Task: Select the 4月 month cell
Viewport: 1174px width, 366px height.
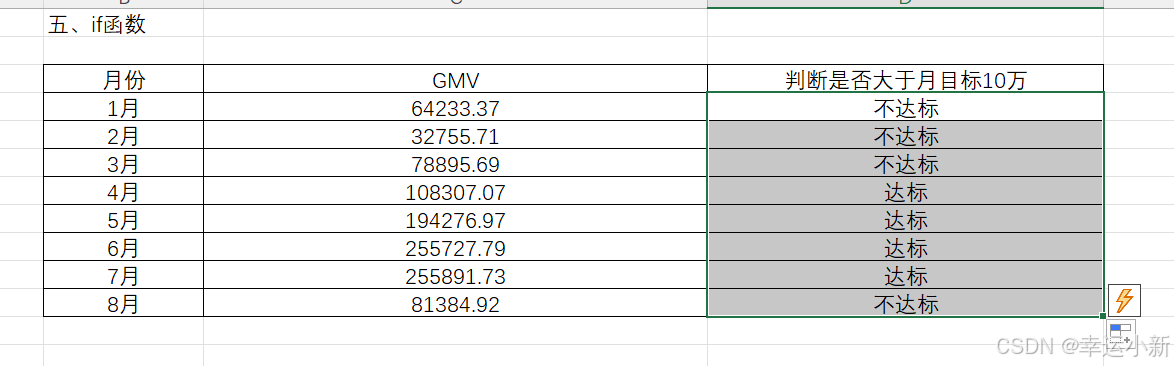Action: pos(124,192)
